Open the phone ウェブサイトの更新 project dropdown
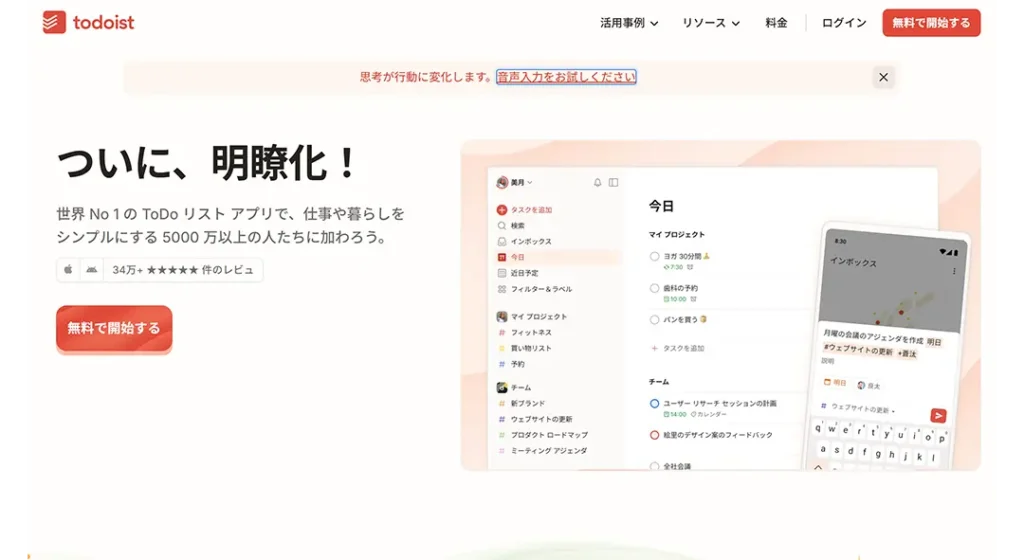The width and height of the screenshot is (1024, 560). 858,409
